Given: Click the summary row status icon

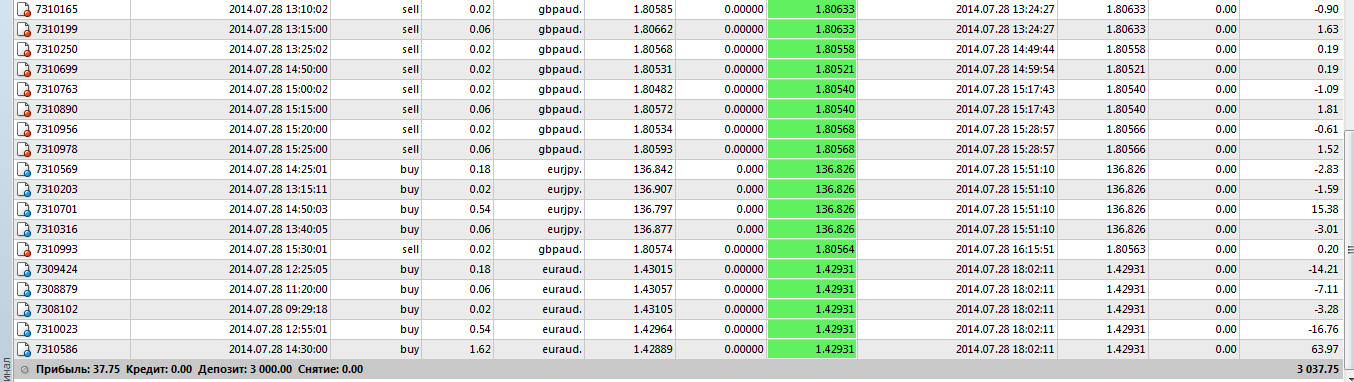Looking at the screenshot, I should click(x=24, y=369).
